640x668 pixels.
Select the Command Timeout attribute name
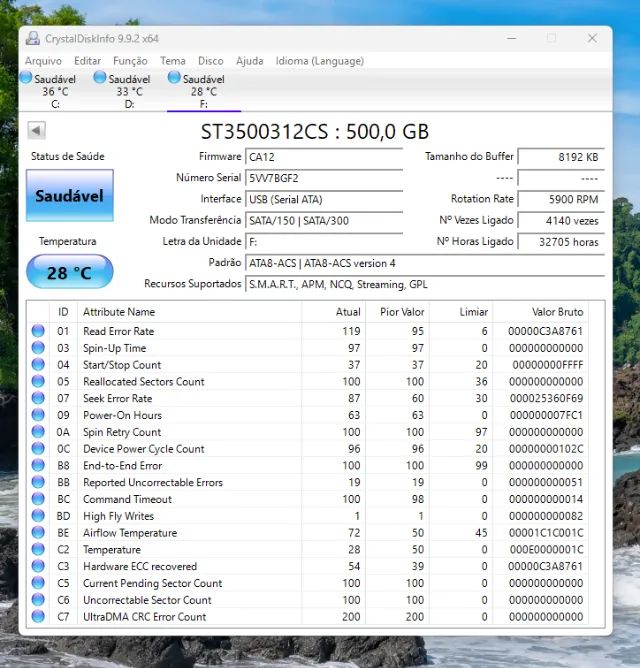click(127, 499)
